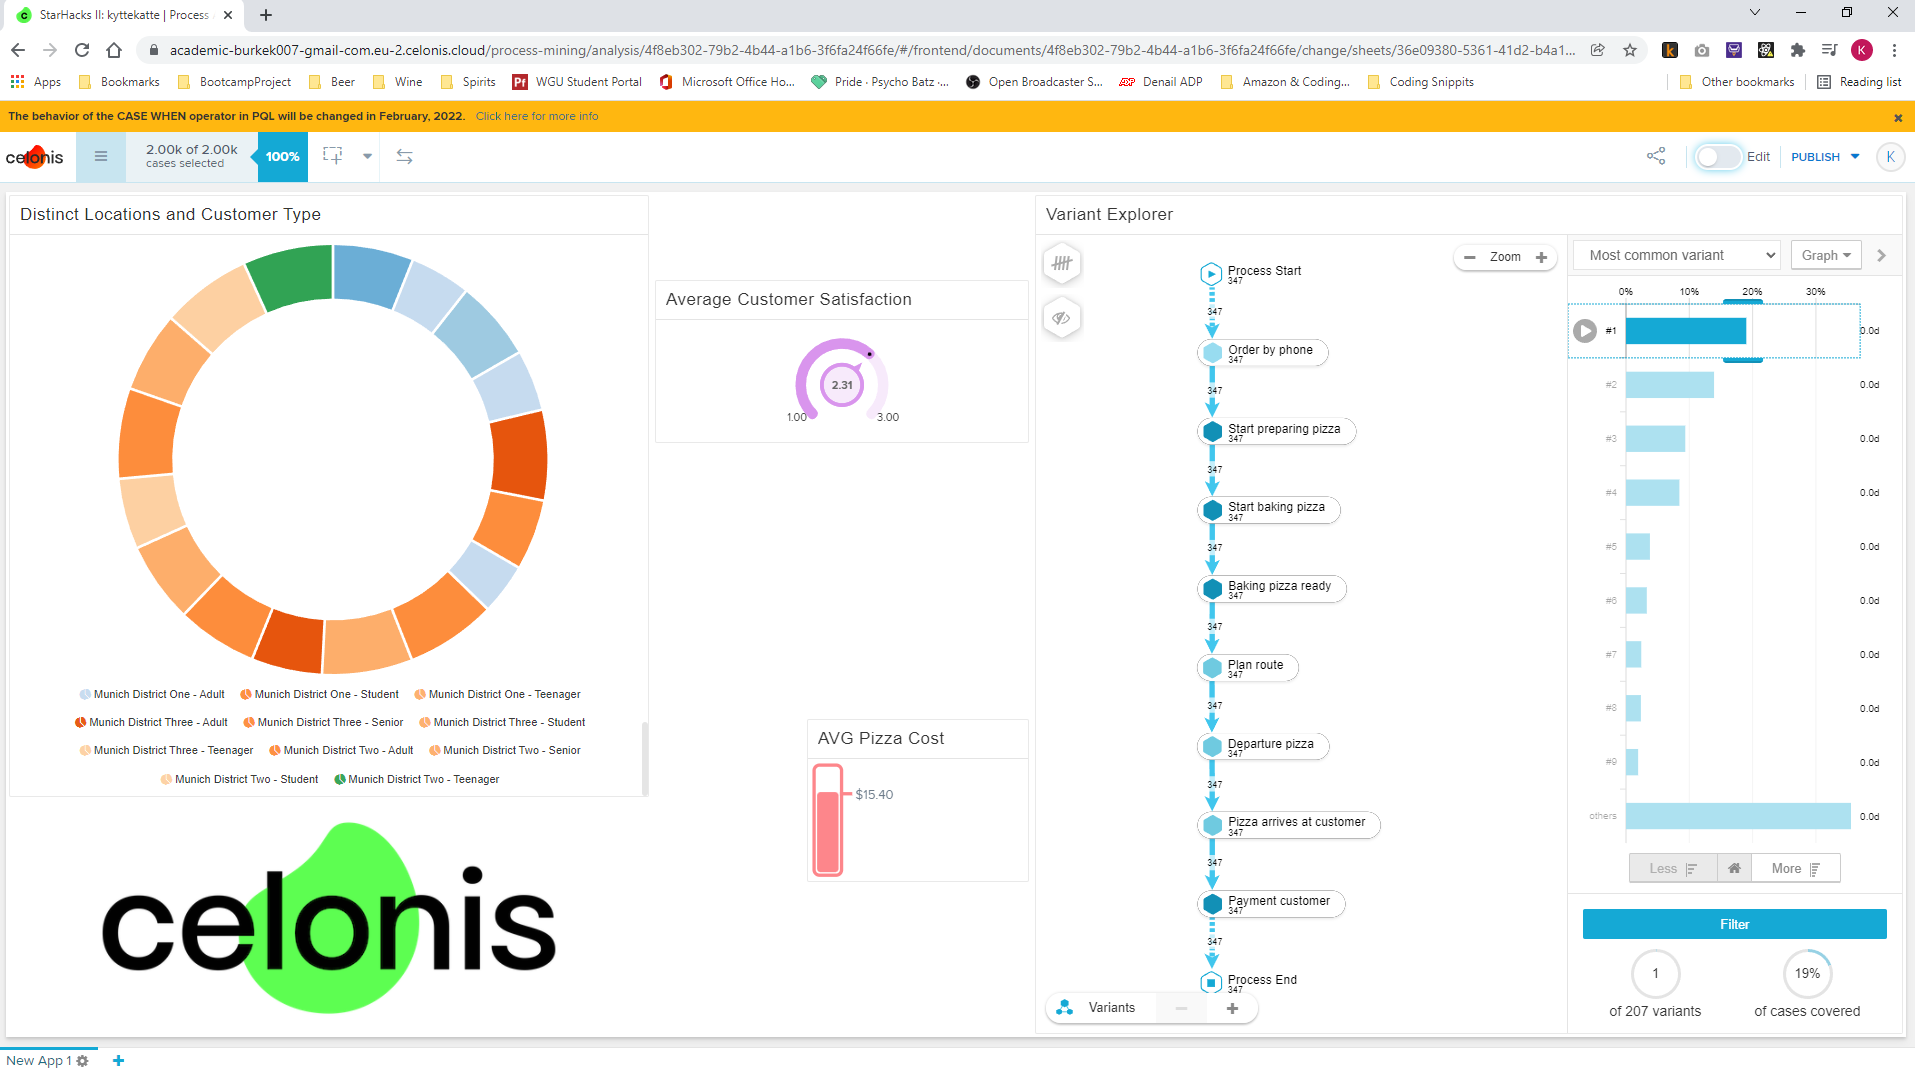Open the WGU Student Portal bookmark

coord(577,82)
